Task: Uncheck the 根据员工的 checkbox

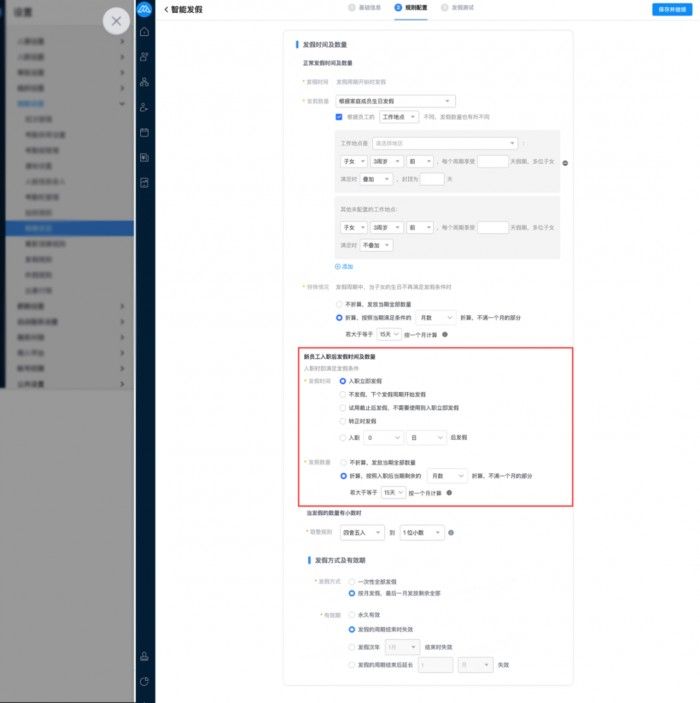Action: [x=340, y=117]
